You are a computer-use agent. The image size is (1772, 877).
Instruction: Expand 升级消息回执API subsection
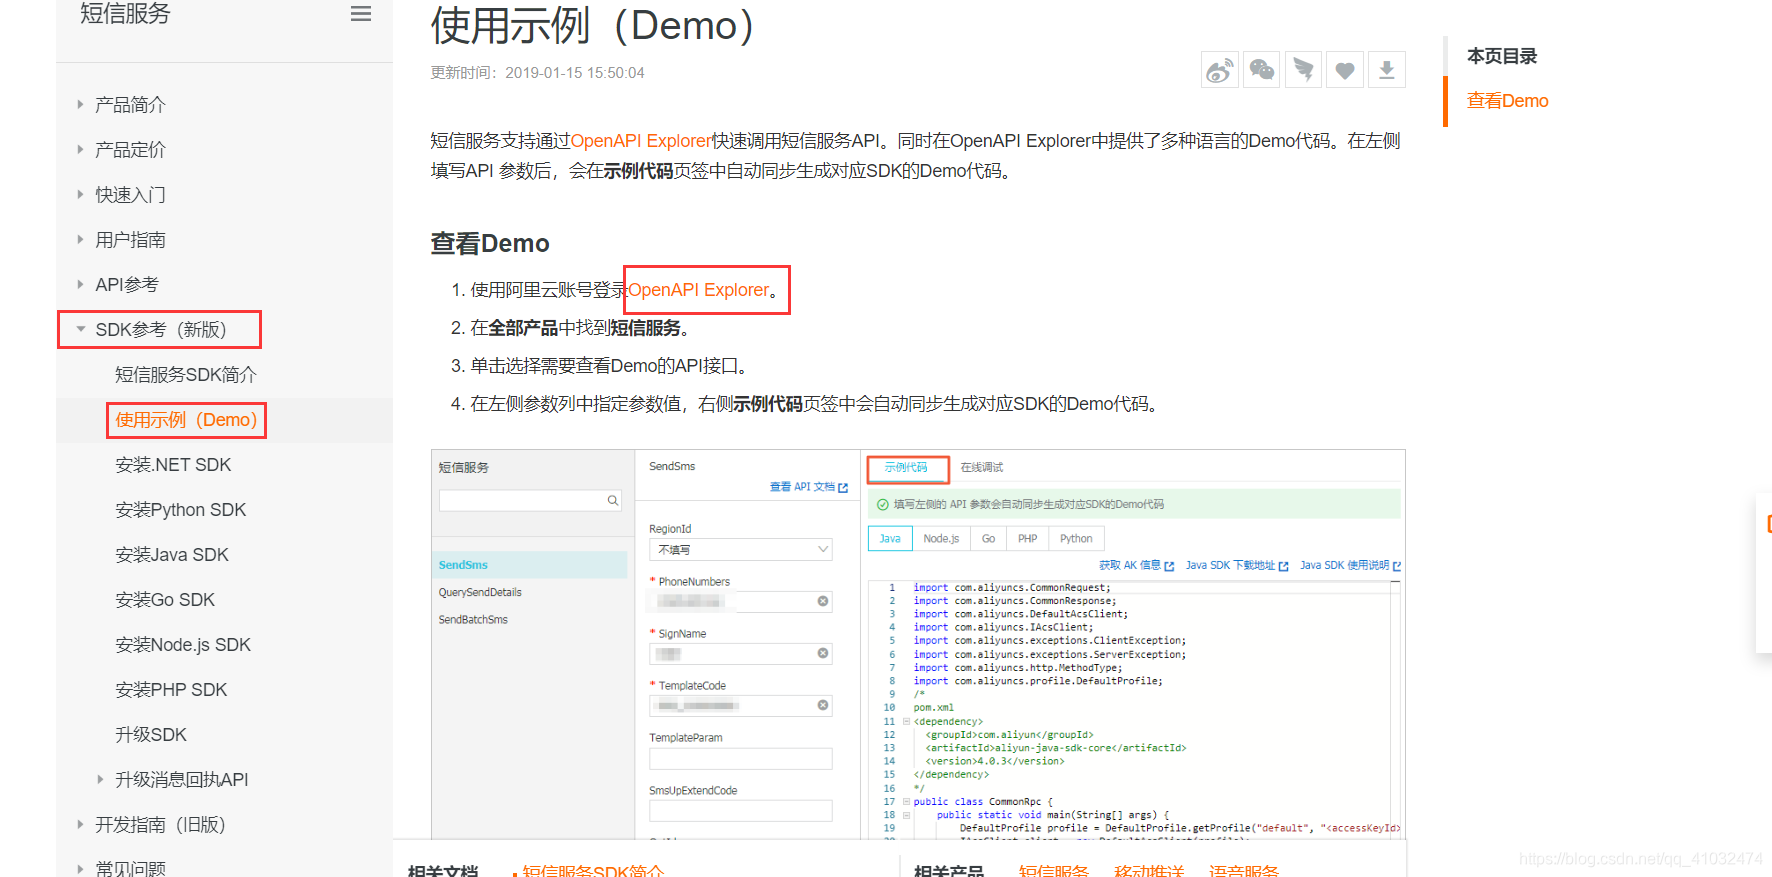pos(100,779)
